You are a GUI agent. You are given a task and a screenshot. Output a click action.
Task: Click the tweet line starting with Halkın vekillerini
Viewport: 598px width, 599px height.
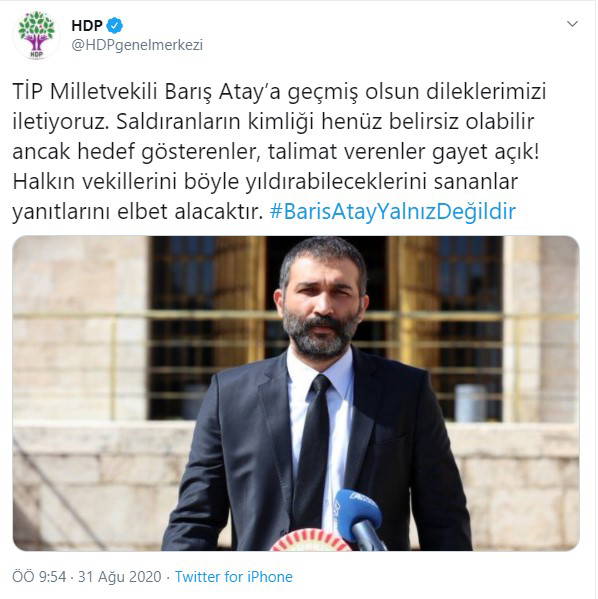tap(265, 182)
